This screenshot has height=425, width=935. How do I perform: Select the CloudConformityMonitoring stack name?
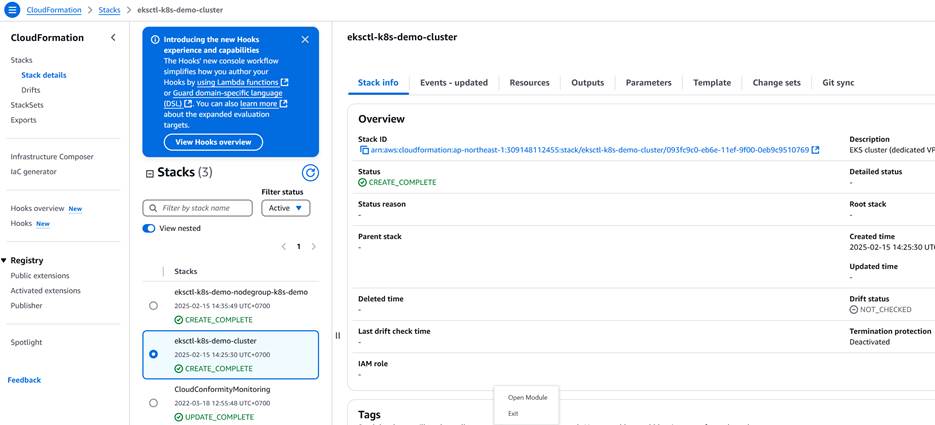click(222, 389)
